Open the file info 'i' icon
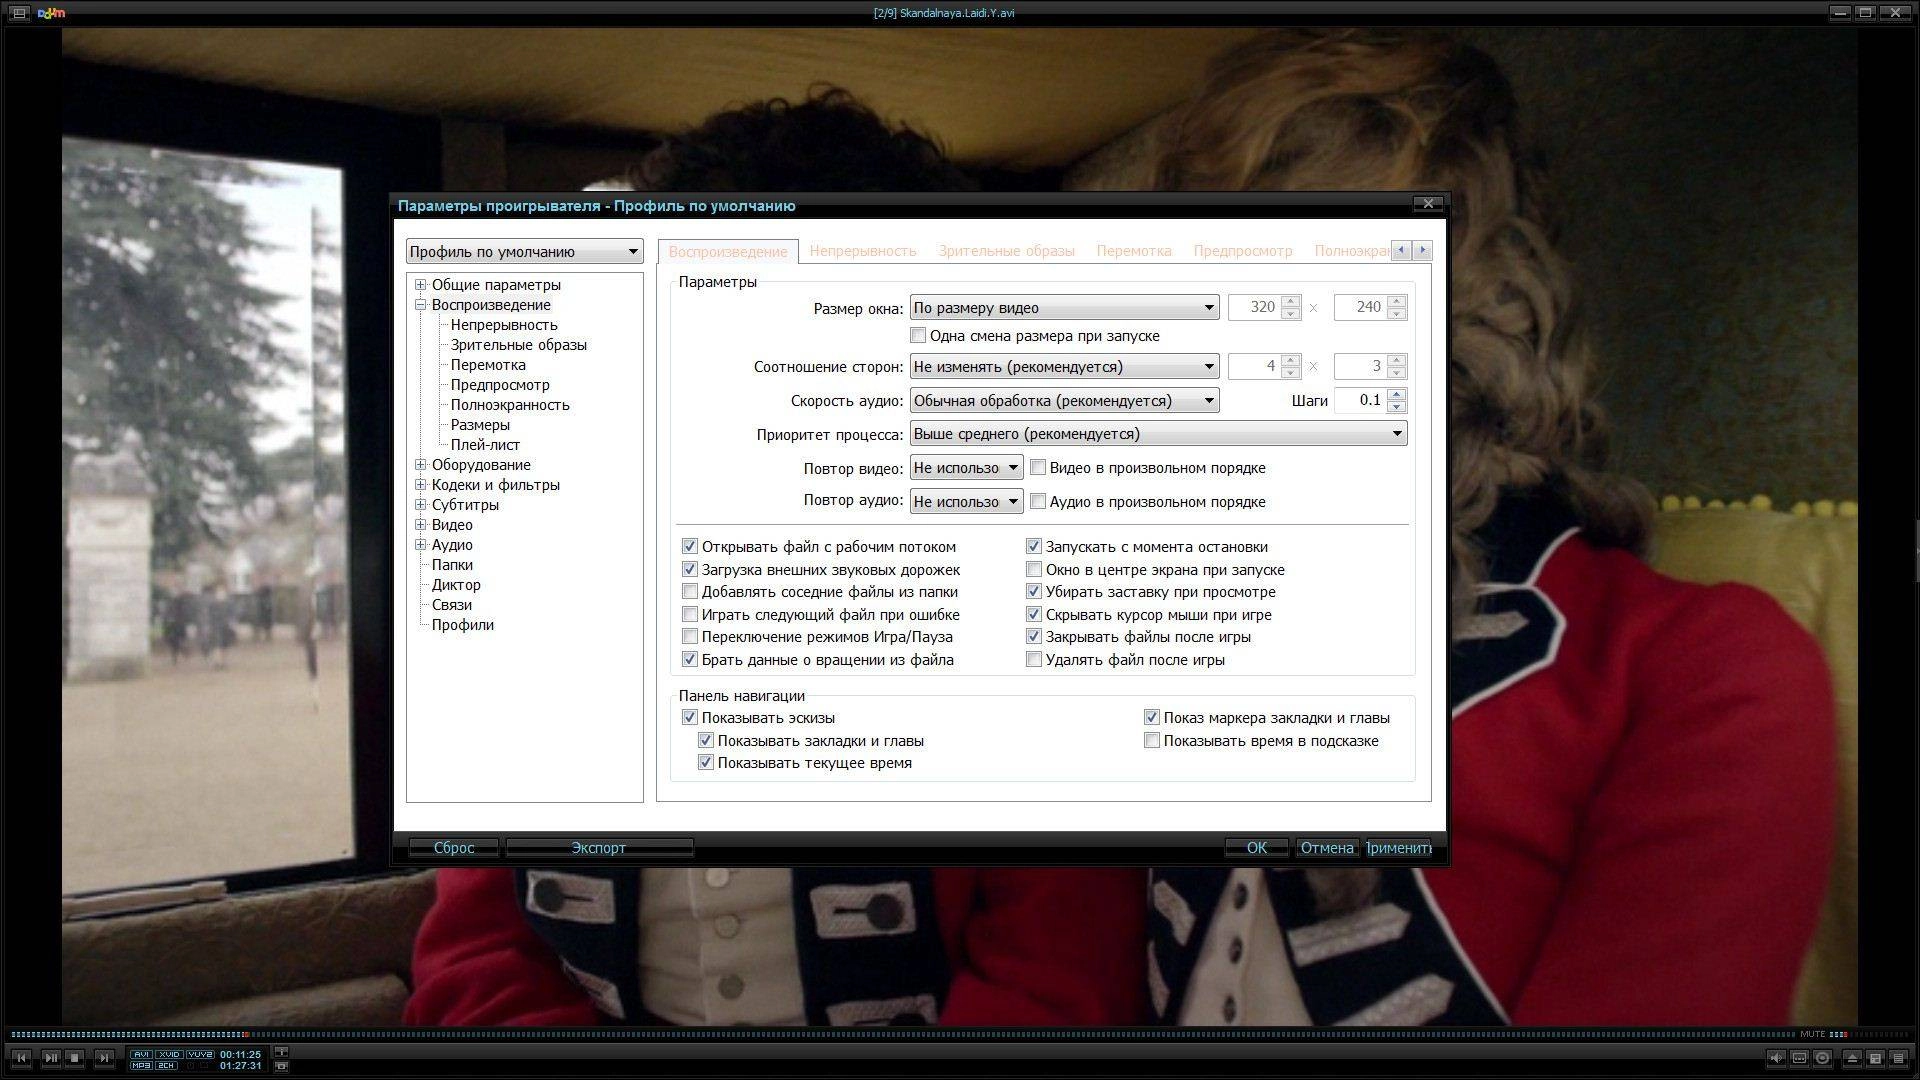Image resolution: width=1920 pixels, height=1080 pixels. [282, 1052]
